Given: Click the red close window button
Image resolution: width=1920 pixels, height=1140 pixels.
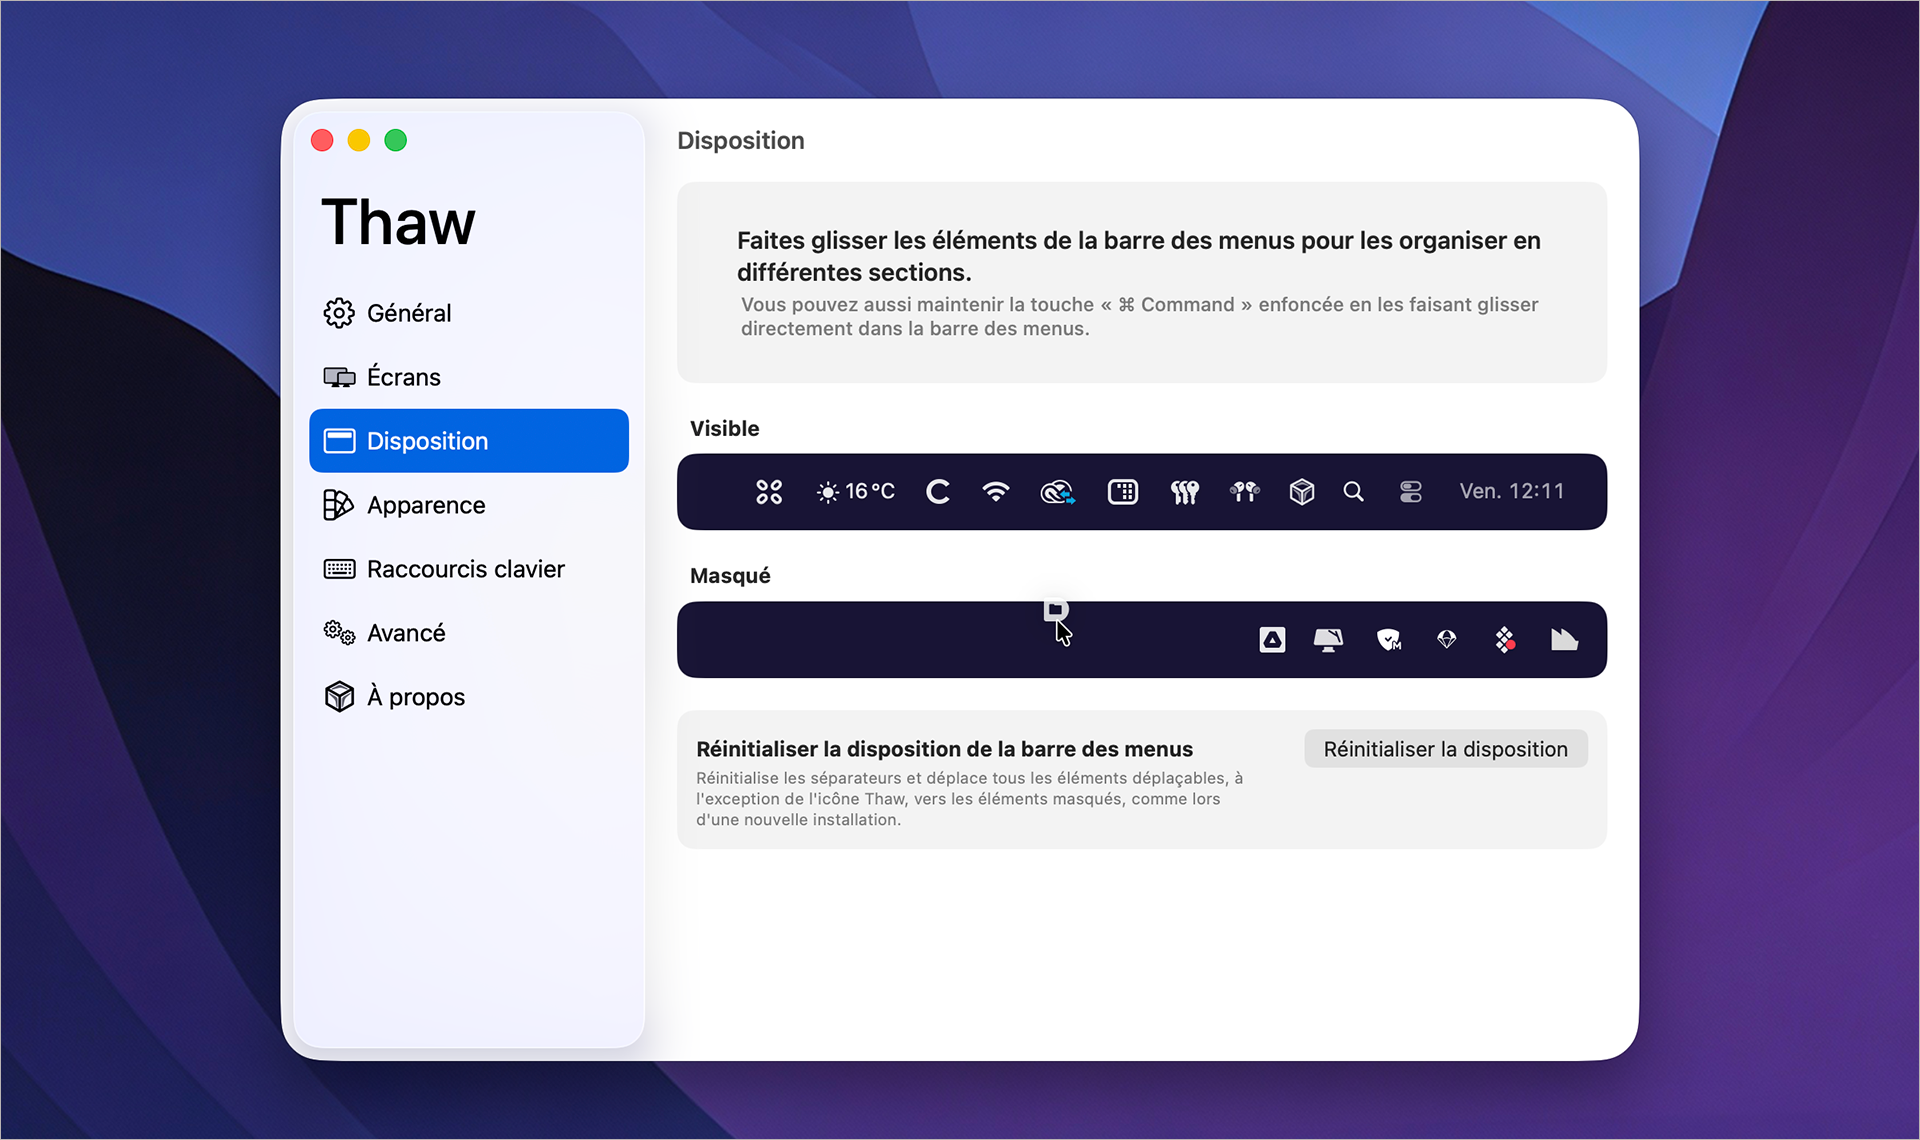Looking at the screenshot, I should 322,141.
